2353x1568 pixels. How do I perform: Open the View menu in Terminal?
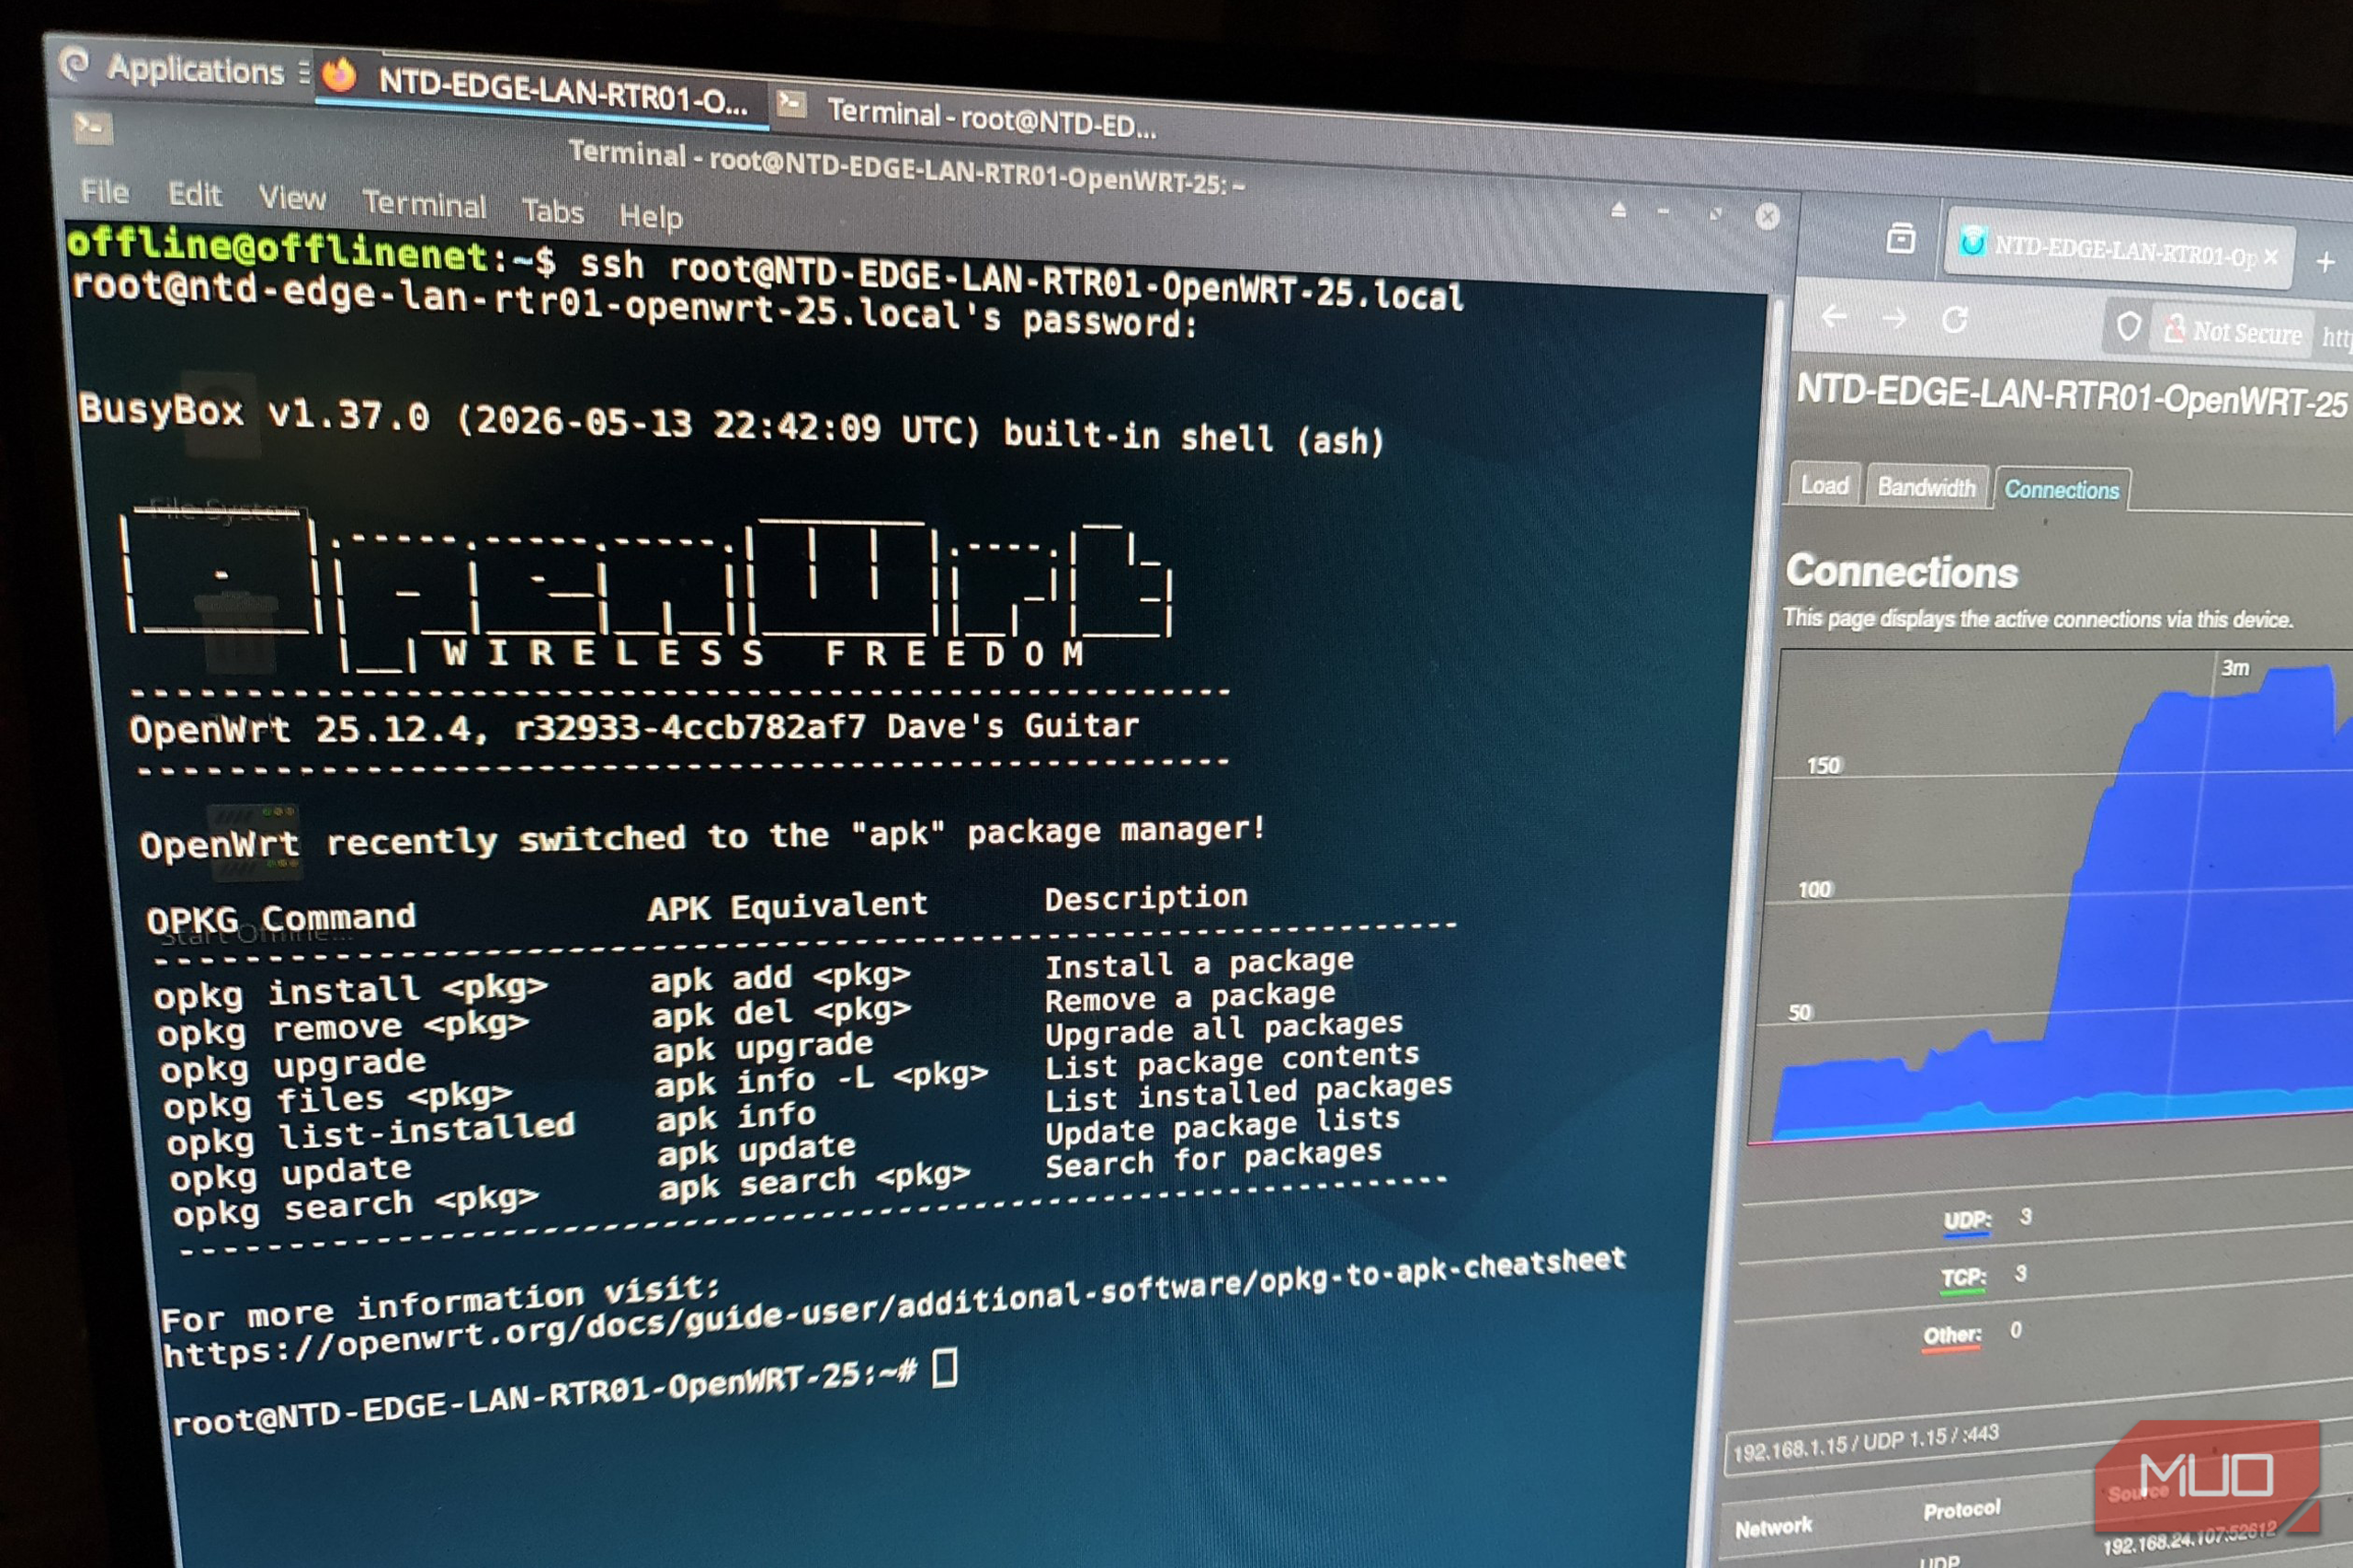[x=292, y=198]
